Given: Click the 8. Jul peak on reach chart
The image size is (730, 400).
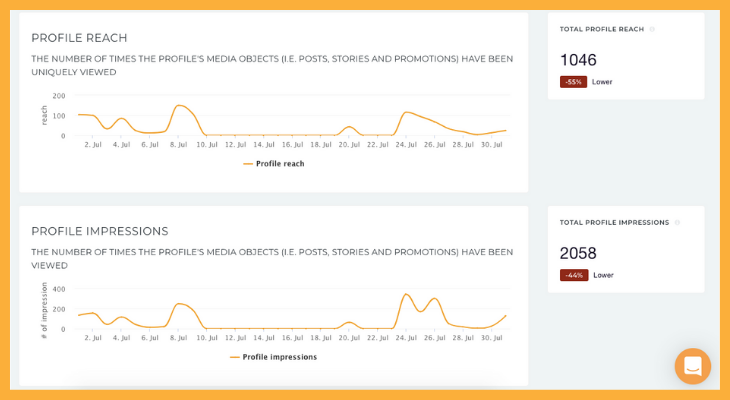Looking at the screenshot, I should [x=179, y=105].
